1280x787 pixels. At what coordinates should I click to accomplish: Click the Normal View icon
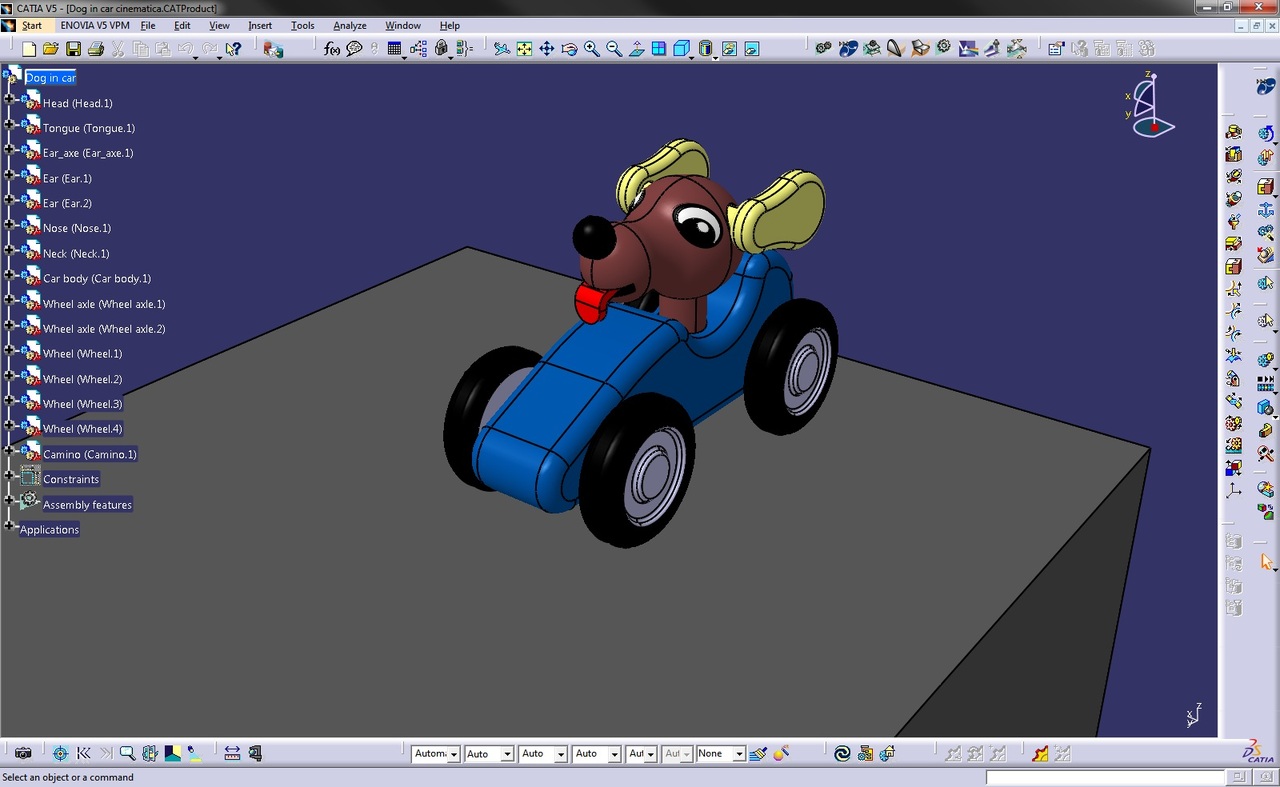(x=636, y=48)
